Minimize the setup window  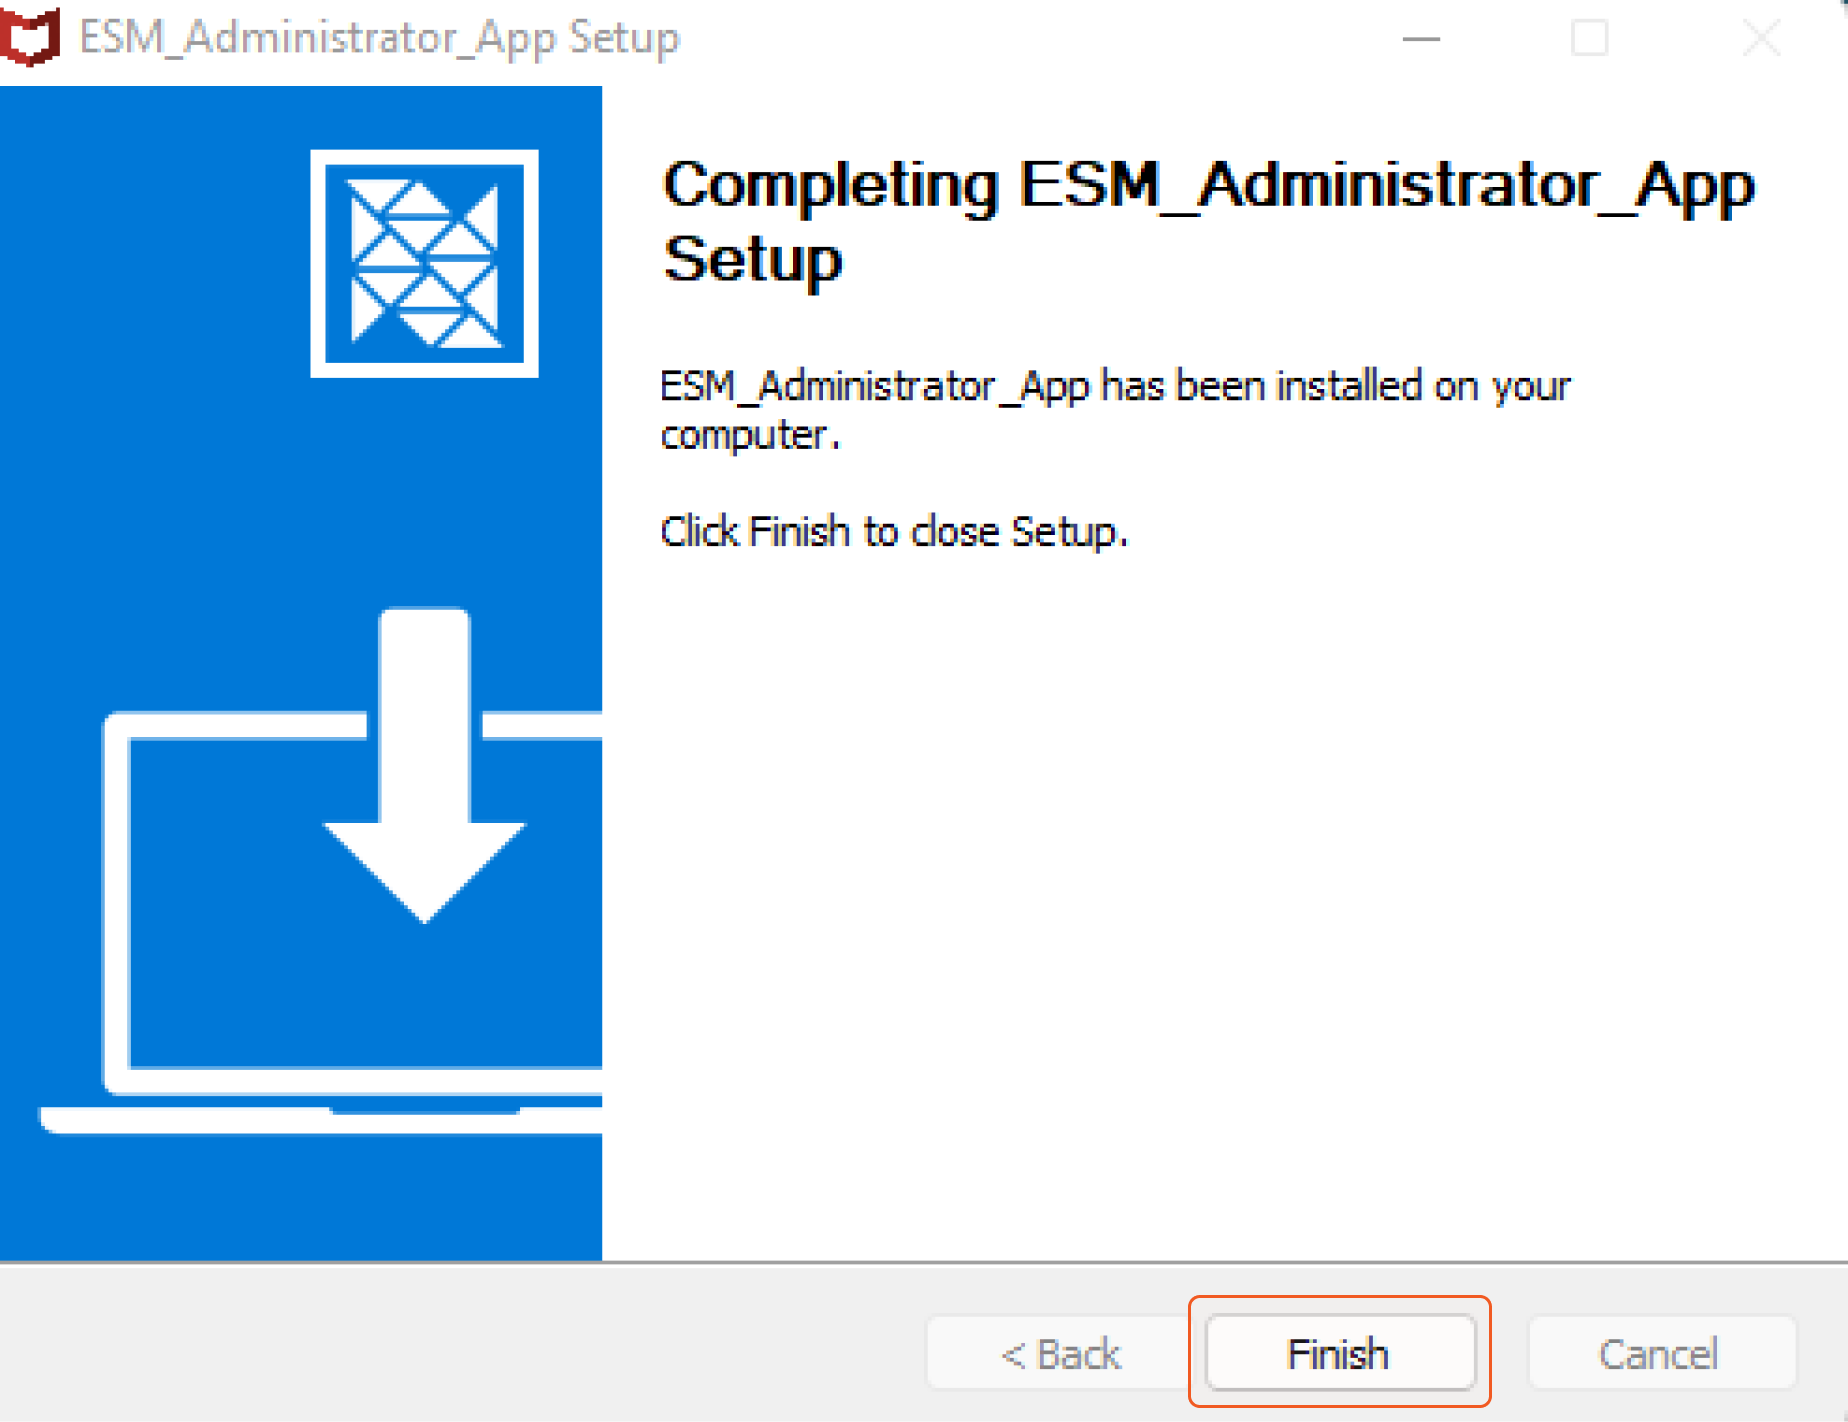1420,39
